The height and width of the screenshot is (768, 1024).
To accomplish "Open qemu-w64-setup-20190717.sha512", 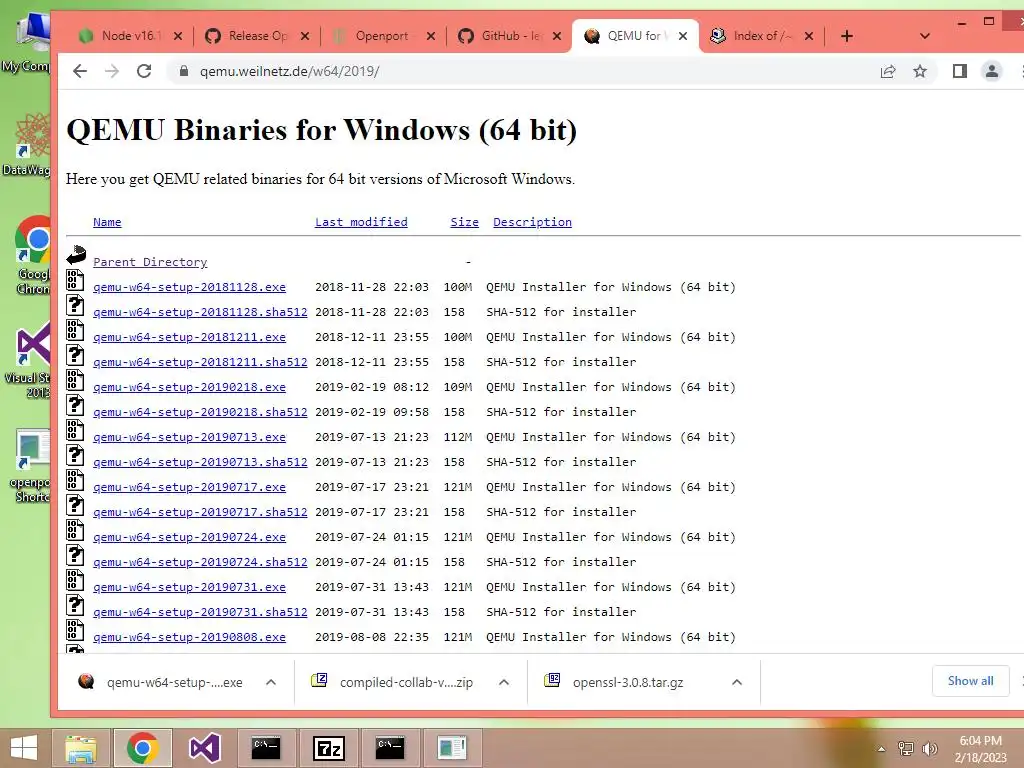I will click(200, 512).
